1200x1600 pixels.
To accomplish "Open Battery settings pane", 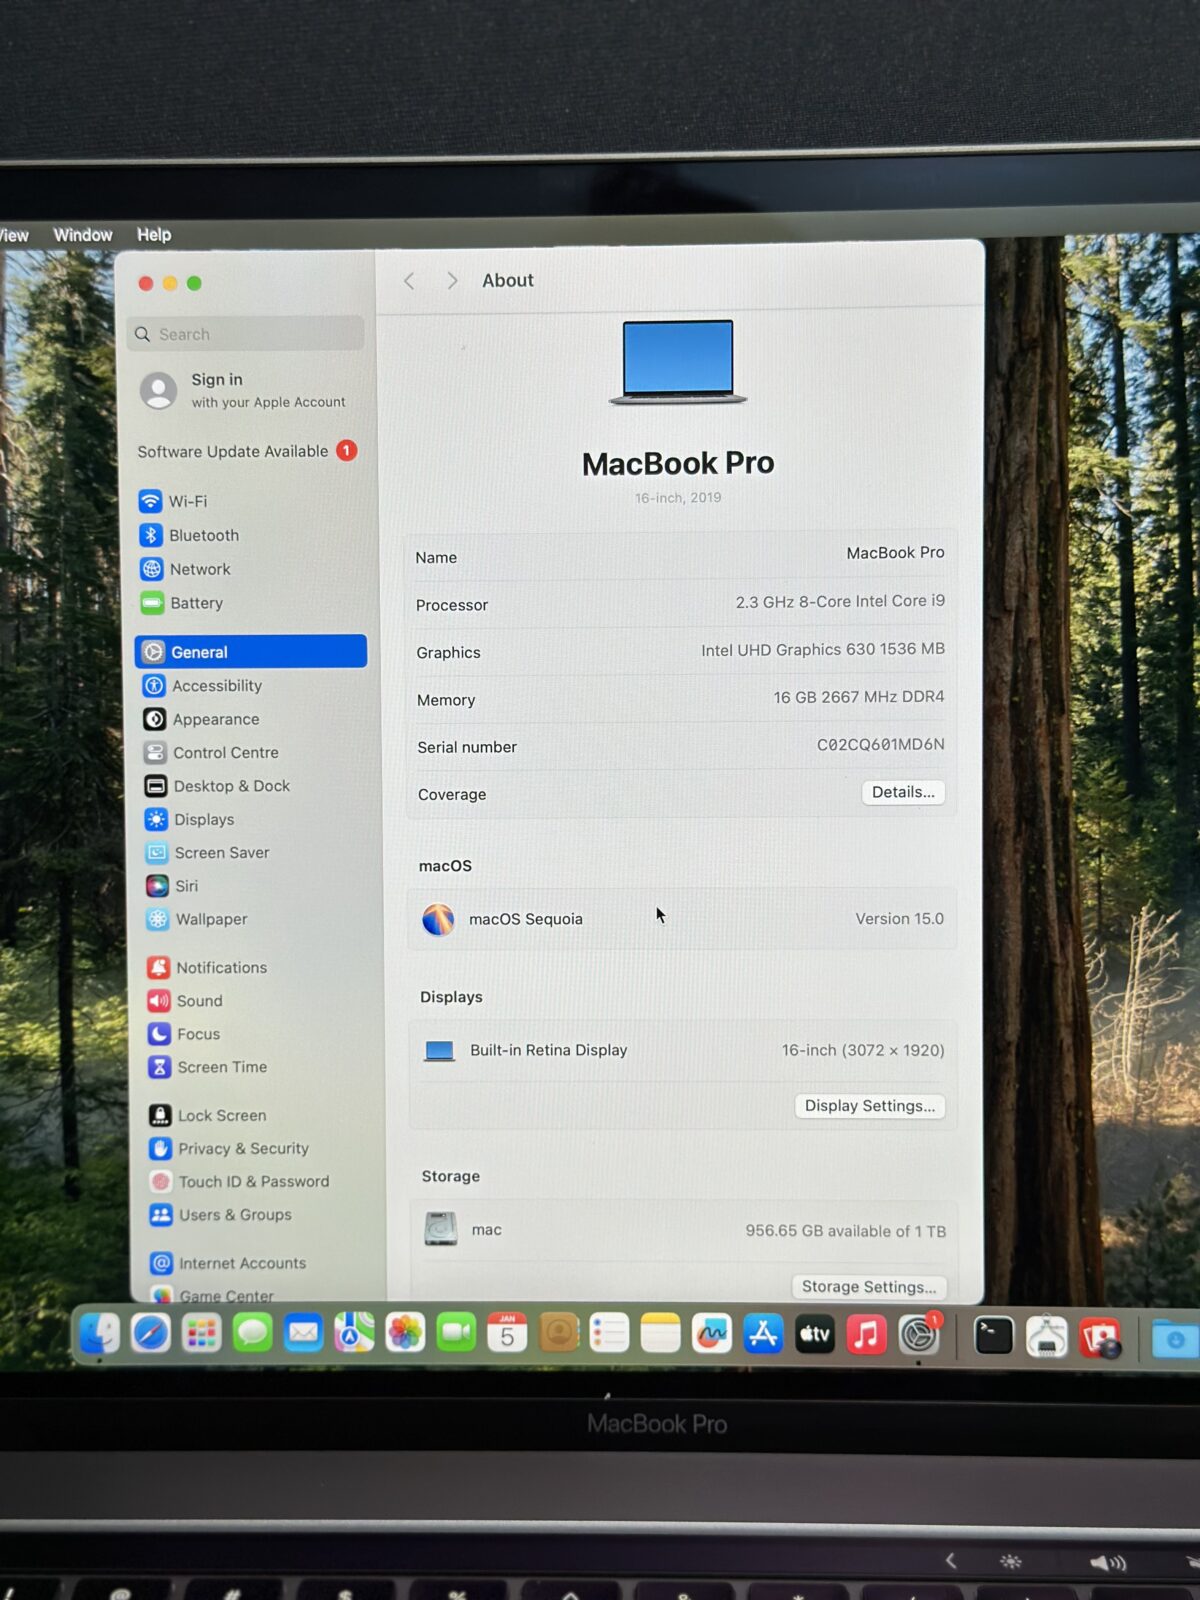I will click(x=181, y=603).
